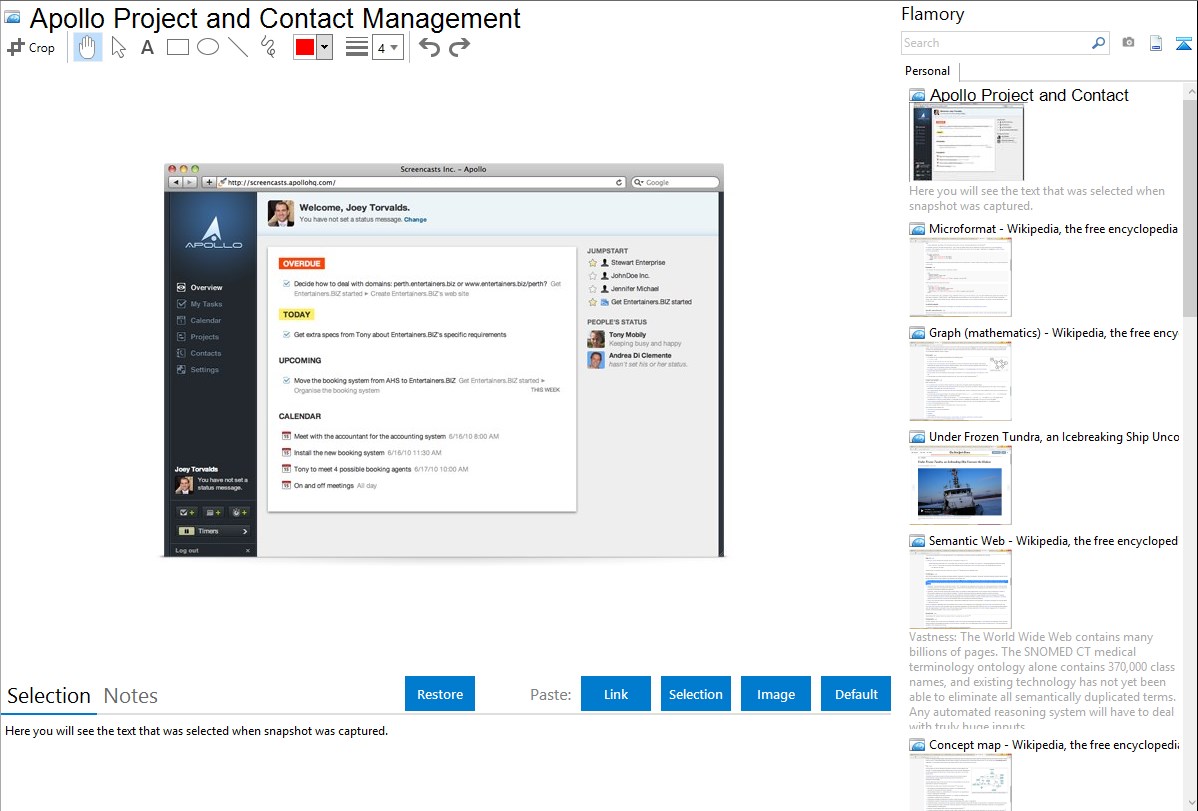Check the 'Move the booking system' task

coord(287,380)
